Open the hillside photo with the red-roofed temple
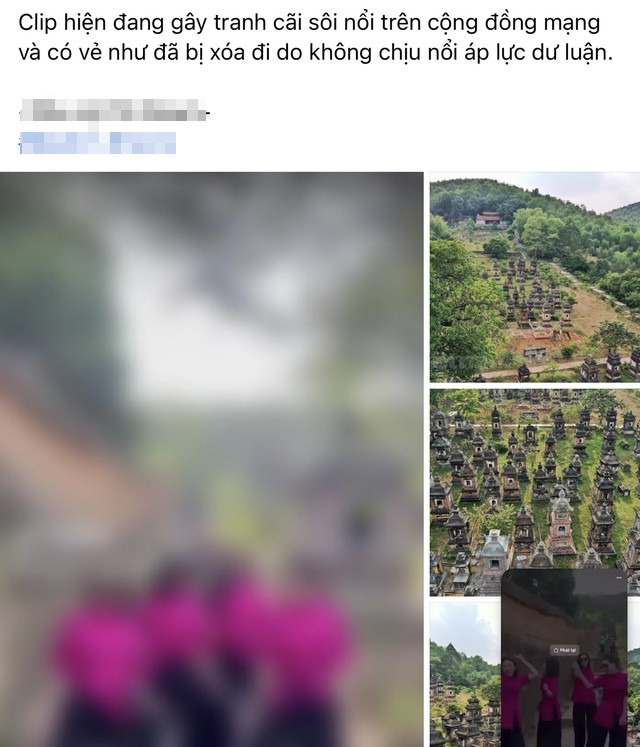 tap(535, 277)
